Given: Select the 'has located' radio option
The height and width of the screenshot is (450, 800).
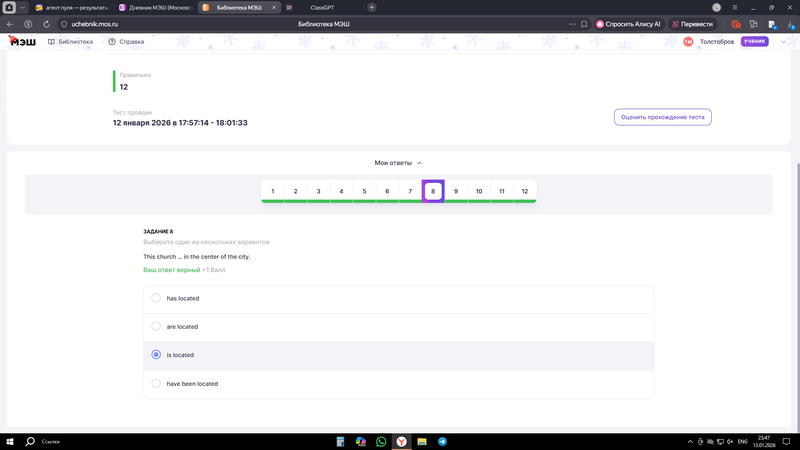Looking at the screenshot, I should coord(156,298).
